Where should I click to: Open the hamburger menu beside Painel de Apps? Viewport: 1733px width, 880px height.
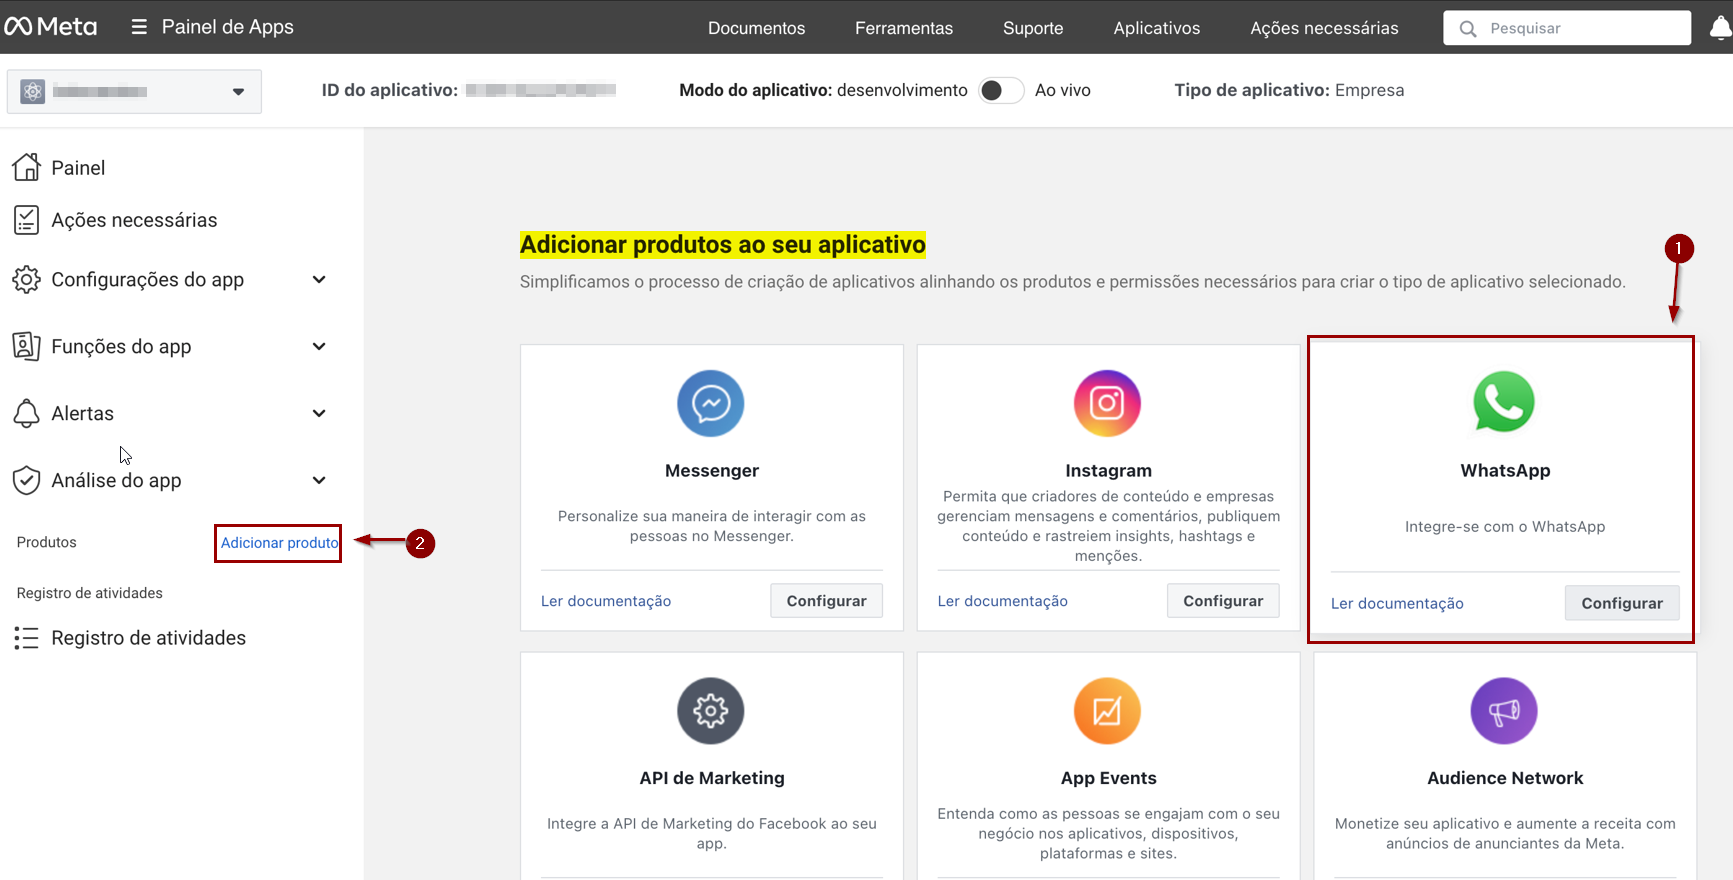tap(139, 27)
